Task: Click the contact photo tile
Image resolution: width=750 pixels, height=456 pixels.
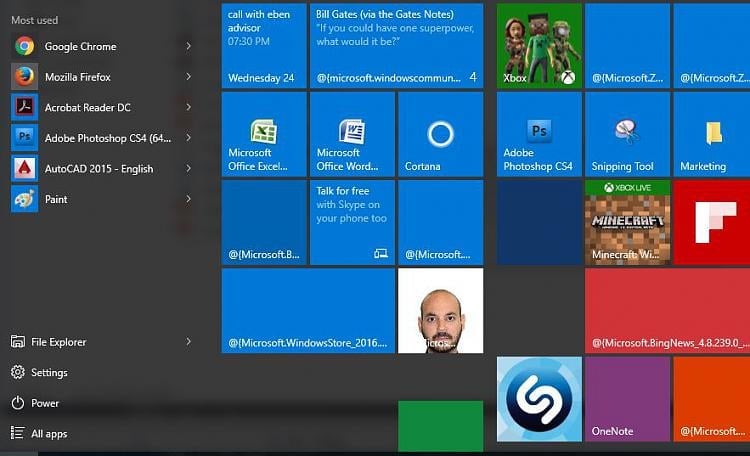Action: coord(440,310)
